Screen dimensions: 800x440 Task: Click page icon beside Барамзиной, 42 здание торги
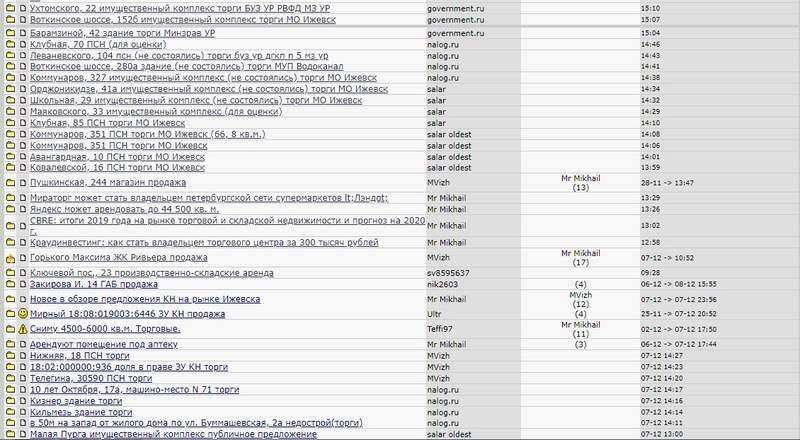pyautogui.click(x=22, y=33)
